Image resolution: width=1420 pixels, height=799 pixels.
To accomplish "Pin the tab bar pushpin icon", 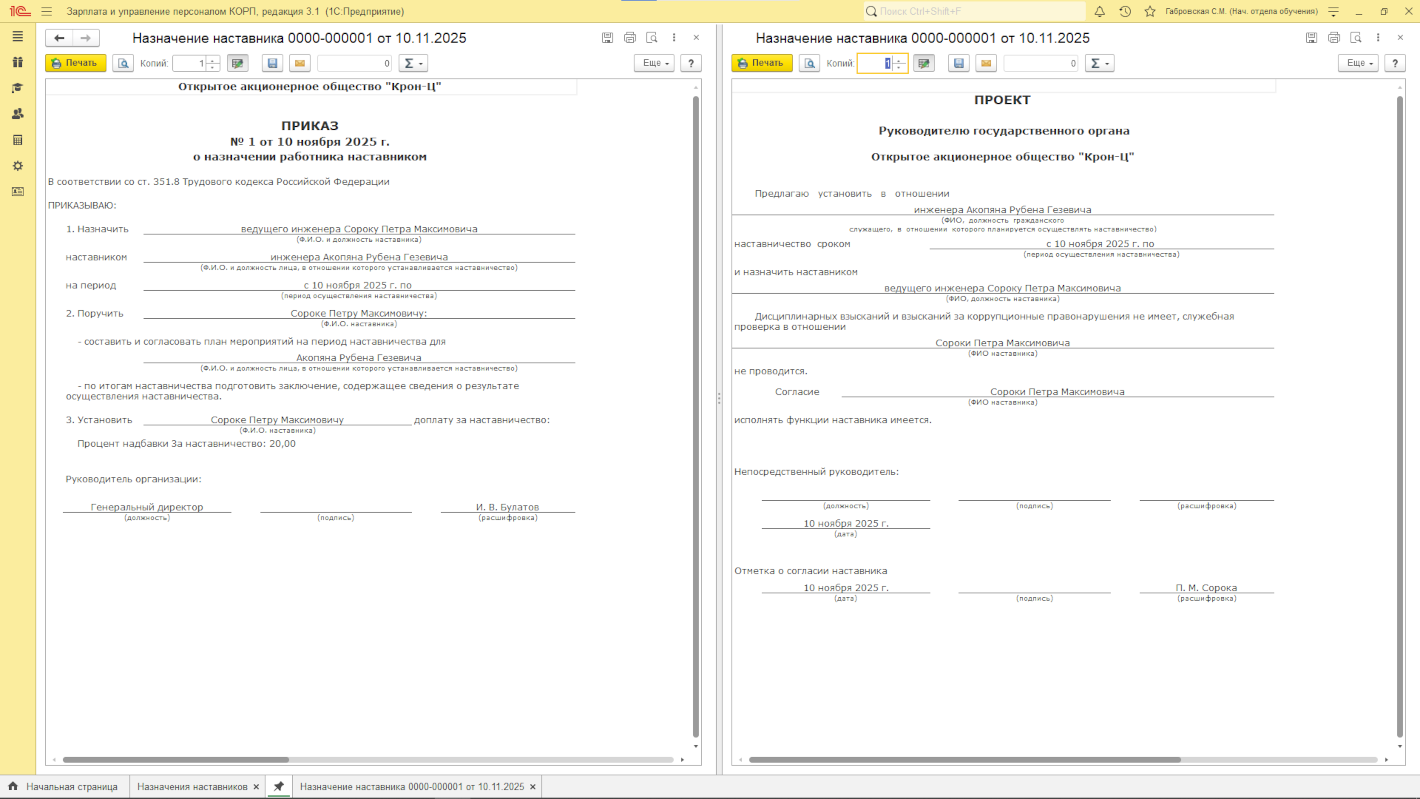I will pyautogui.click(x=279, y=787).
